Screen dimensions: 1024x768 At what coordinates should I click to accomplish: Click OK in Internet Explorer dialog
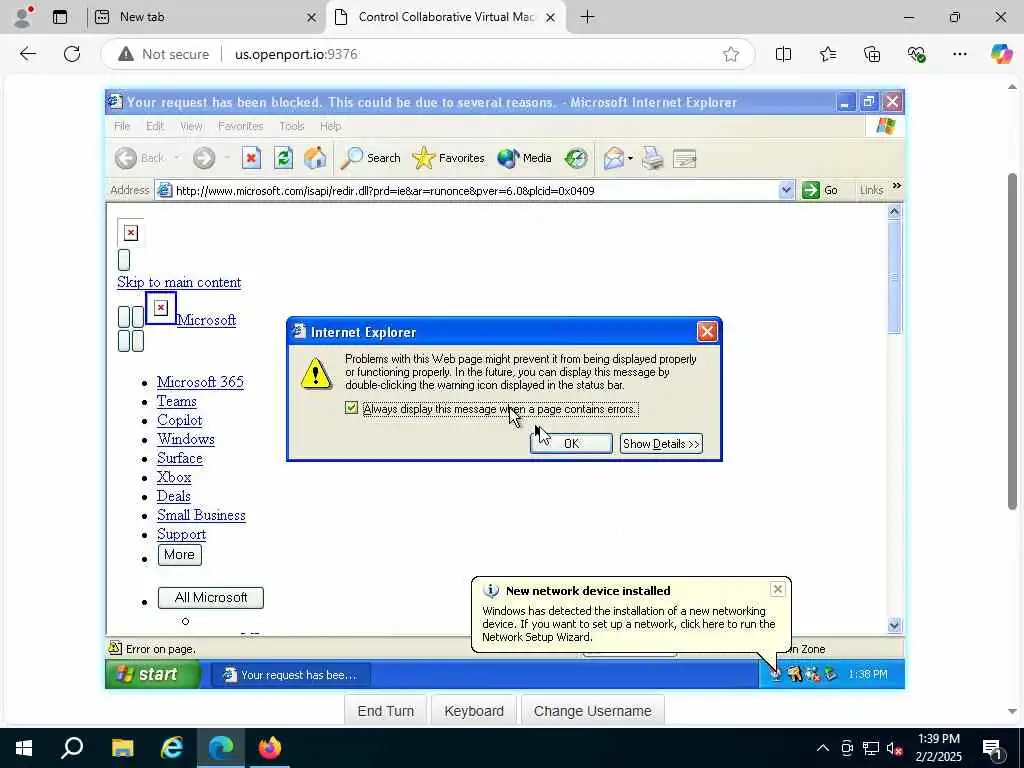571,443
